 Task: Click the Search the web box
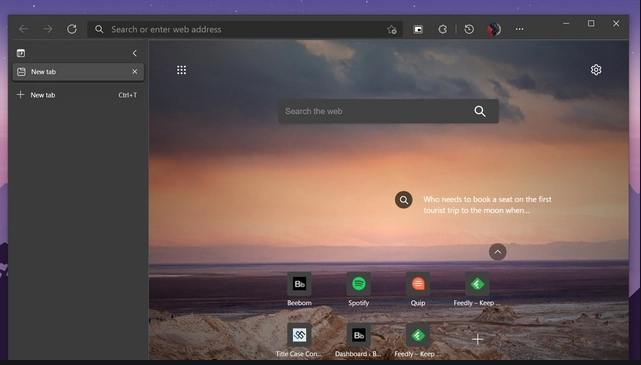click(388, 111)
